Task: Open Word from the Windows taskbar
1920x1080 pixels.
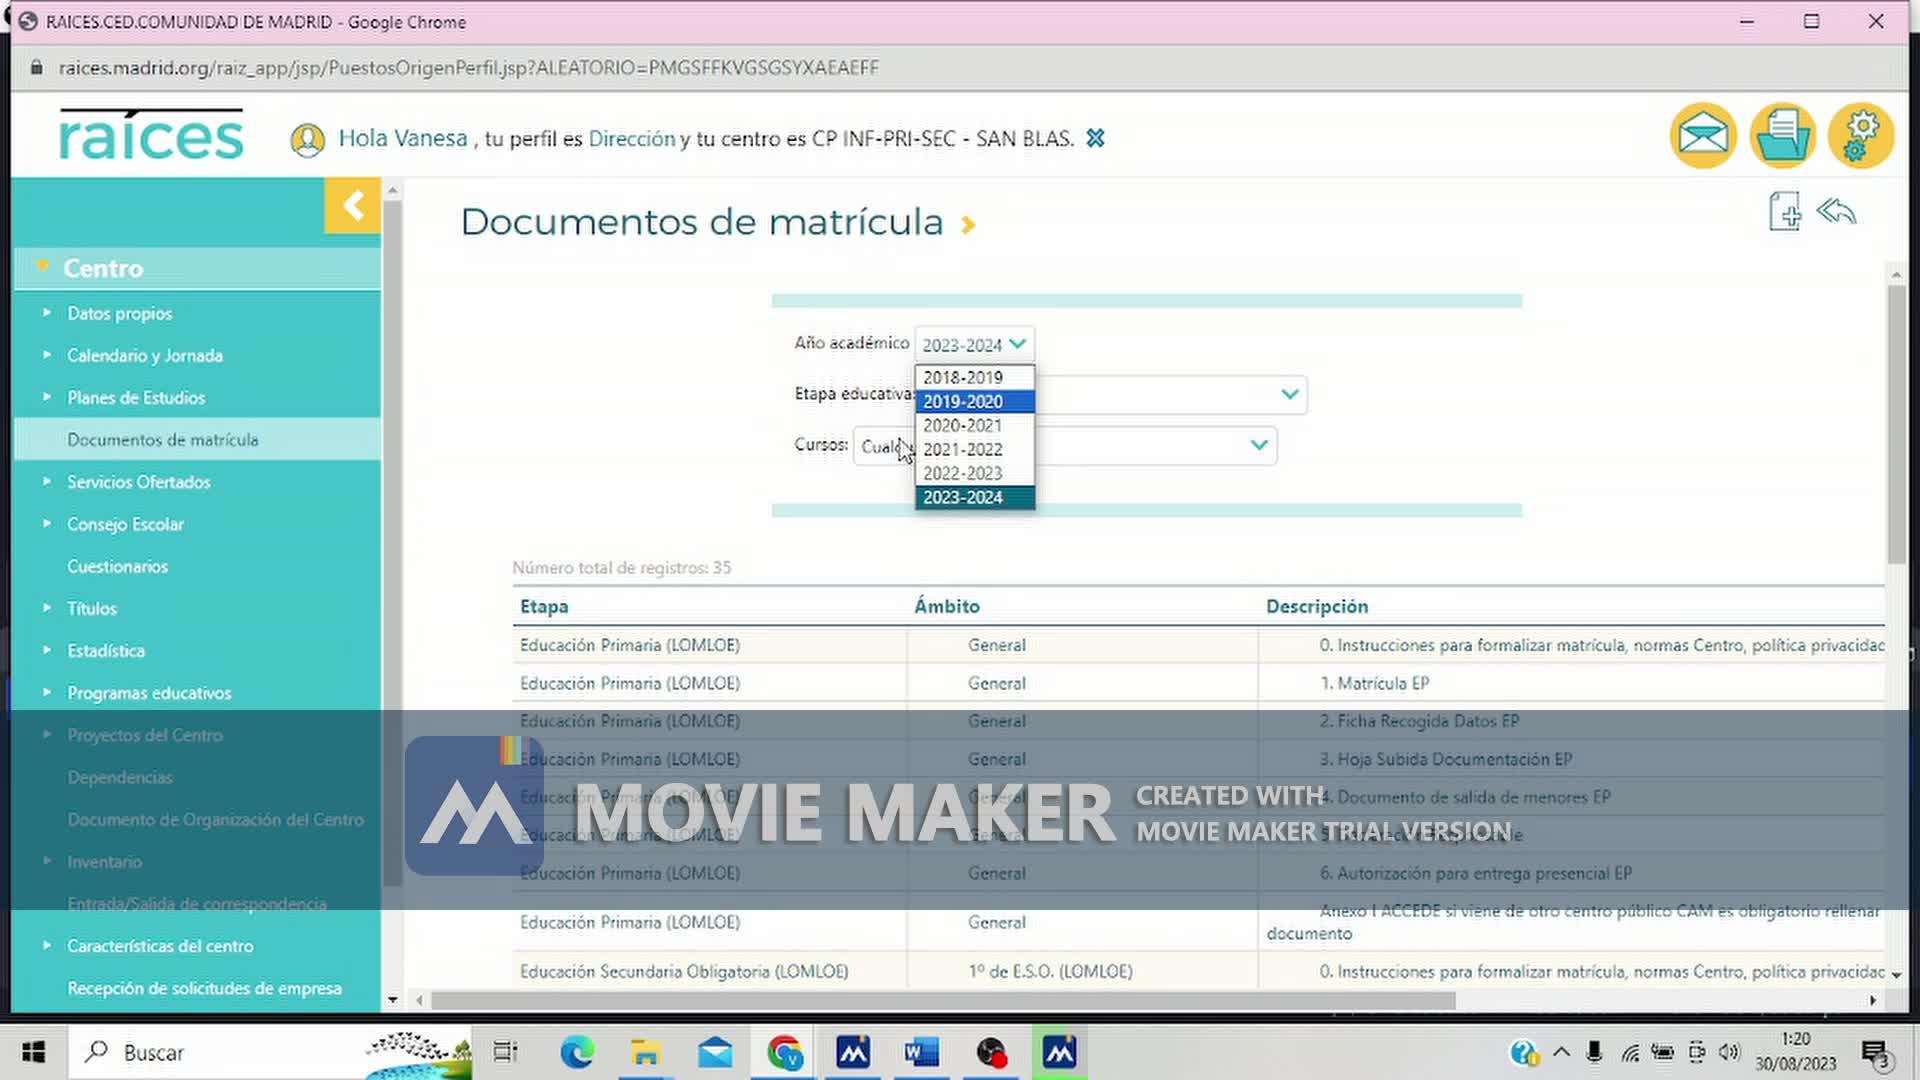Action: click(921, 1052)
